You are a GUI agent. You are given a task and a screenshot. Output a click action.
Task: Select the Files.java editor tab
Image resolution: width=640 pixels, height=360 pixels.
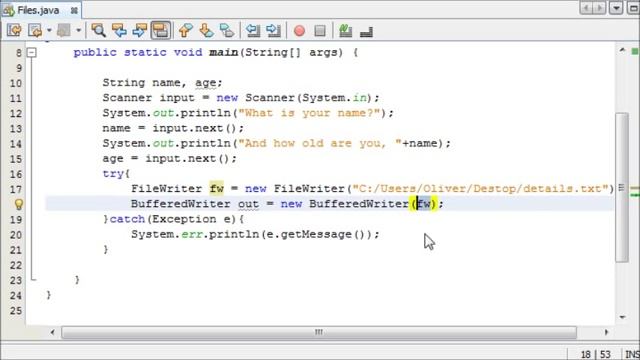point(38,10)
